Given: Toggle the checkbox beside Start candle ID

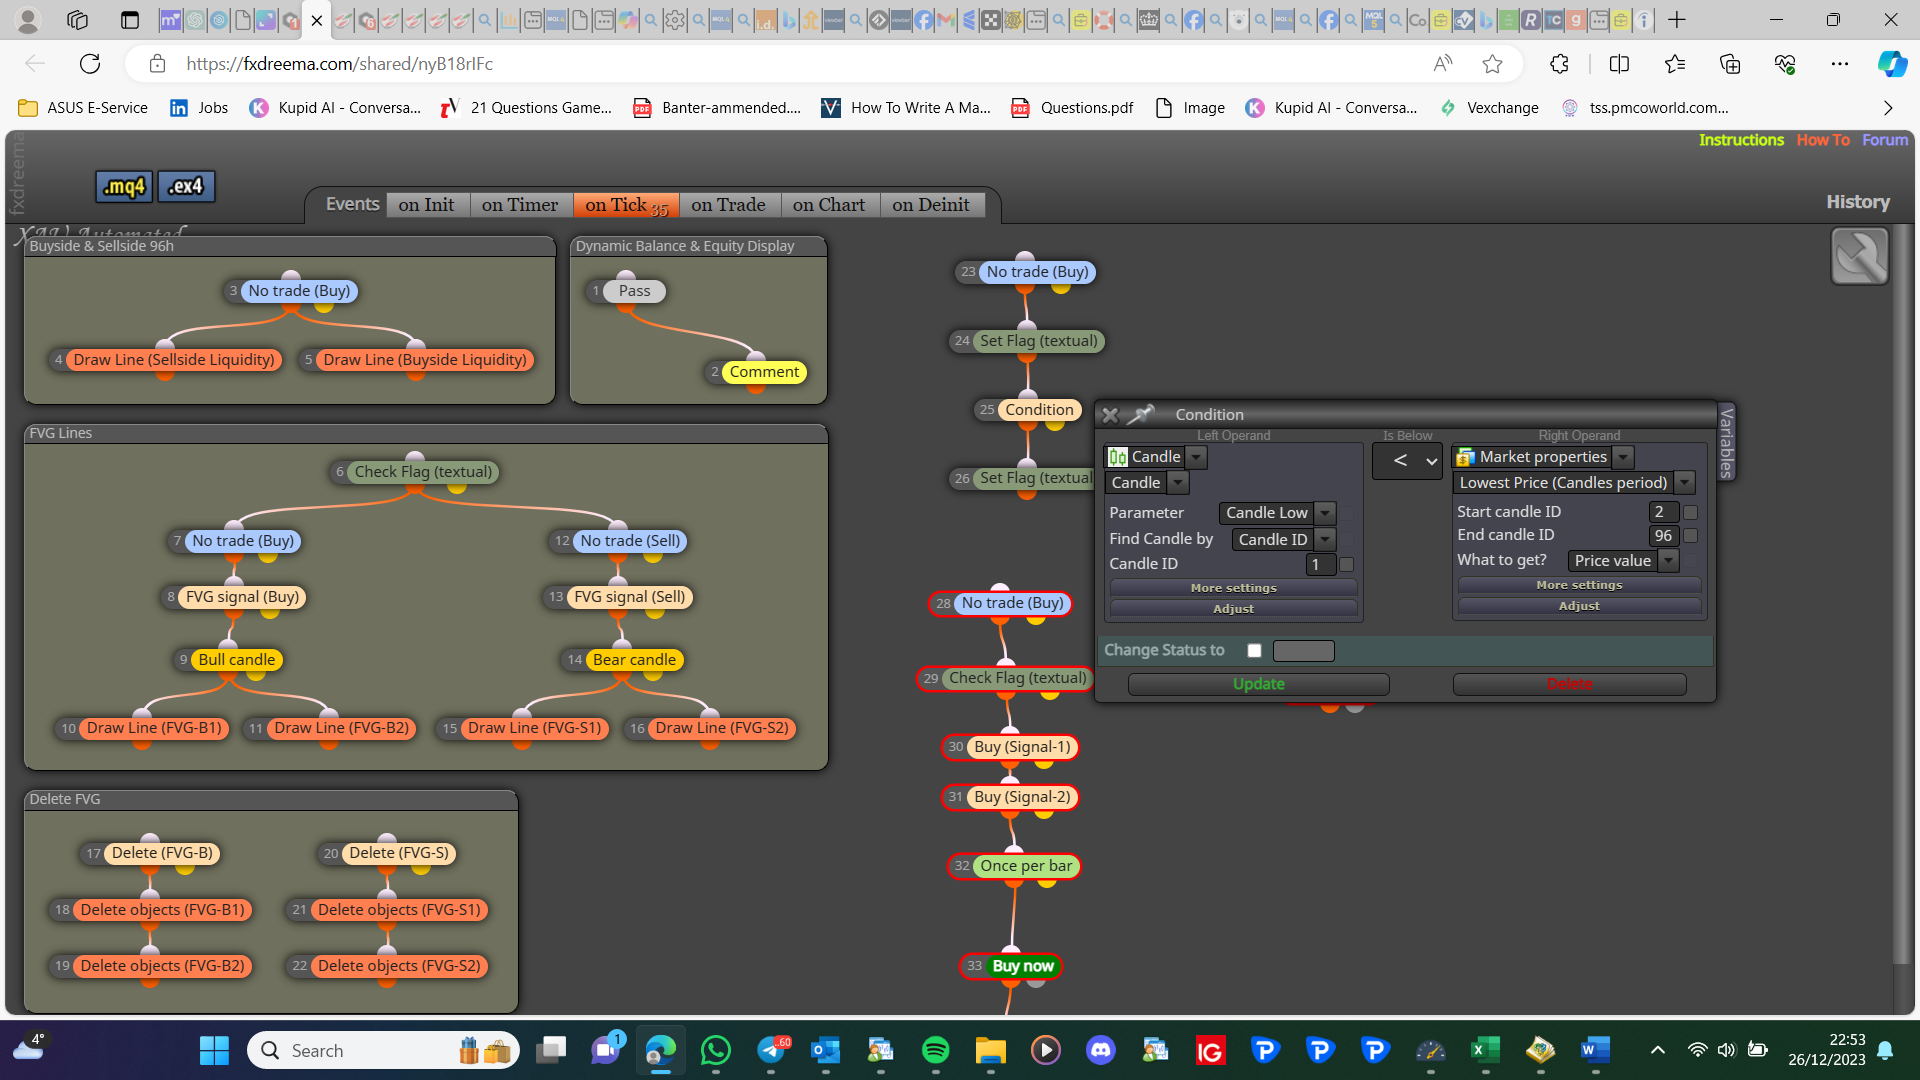Looking at the screenshot, I should pos(1691,512).
